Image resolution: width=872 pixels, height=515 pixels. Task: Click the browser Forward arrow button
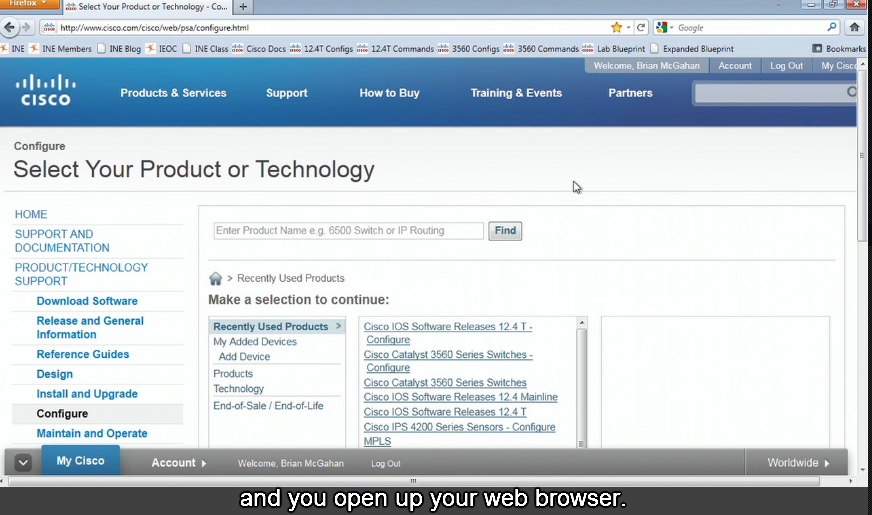tap(26, 27)
